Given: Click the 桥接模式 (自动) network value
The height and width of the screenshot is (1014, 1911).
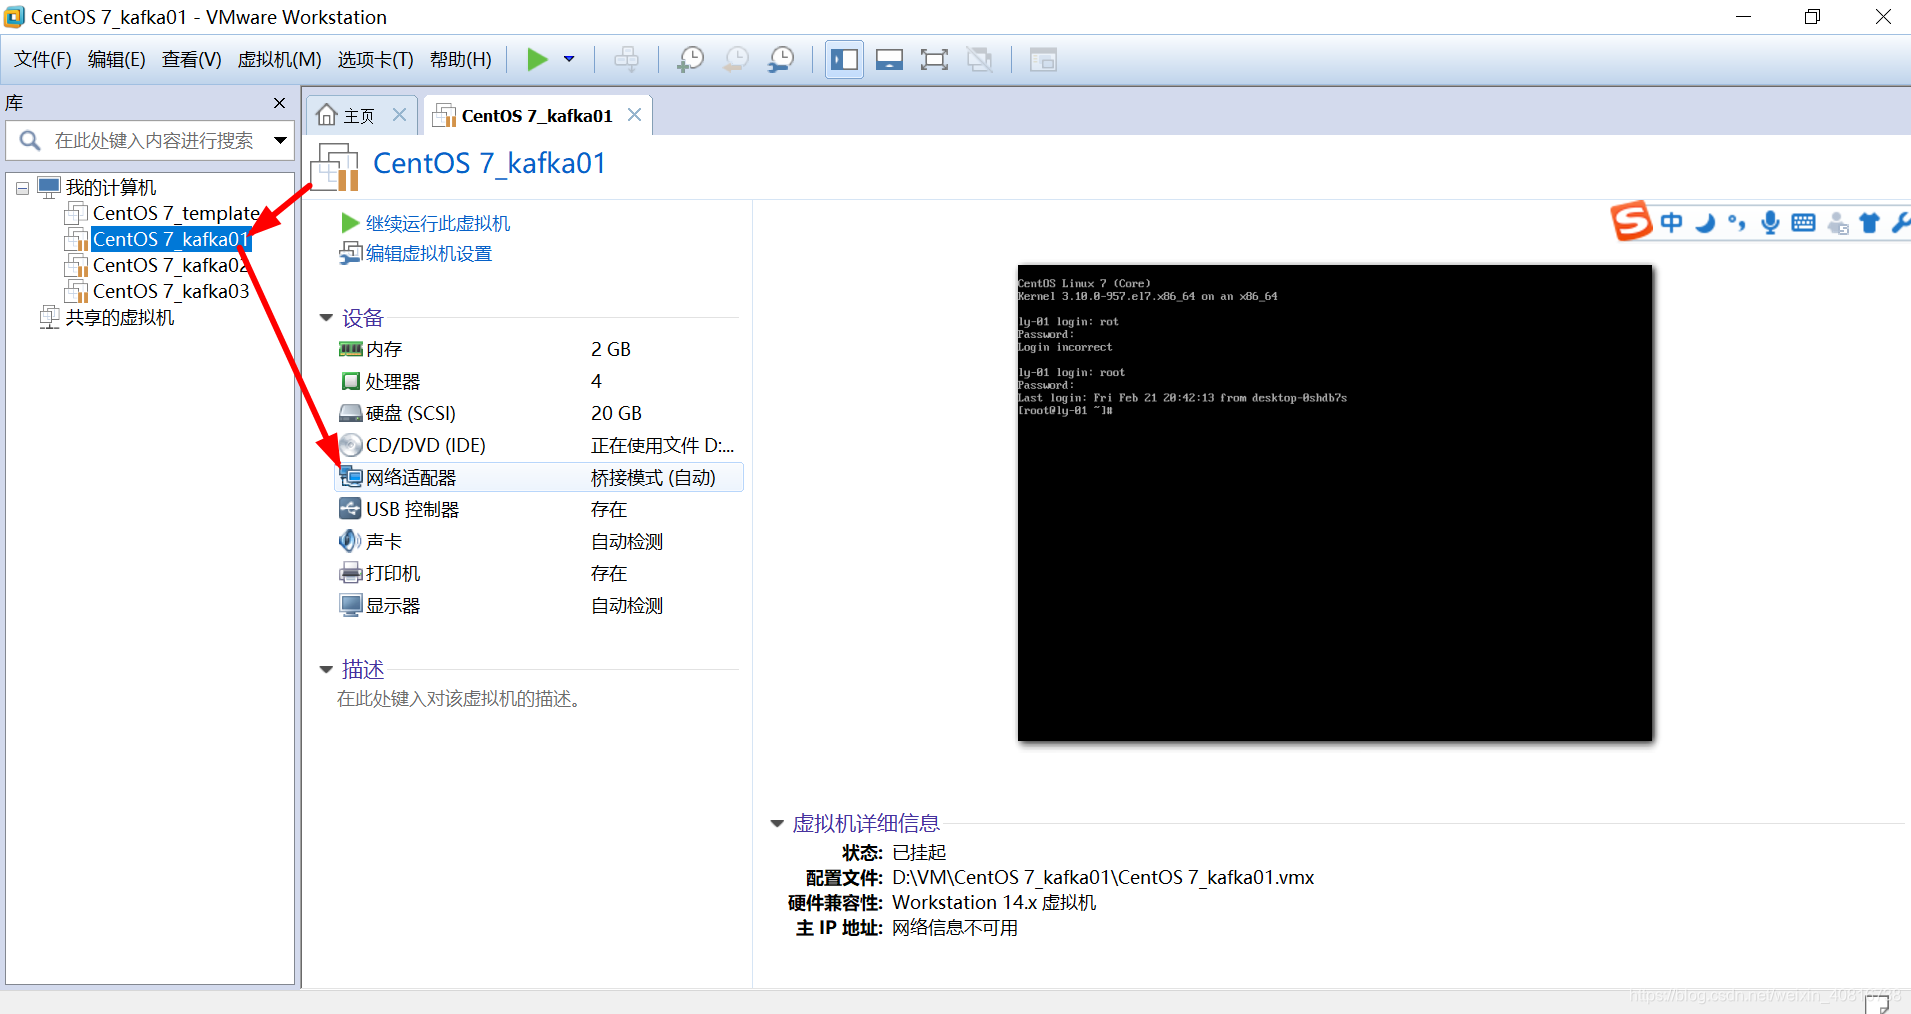Looking at the screenshot, I should coord(653,477).
